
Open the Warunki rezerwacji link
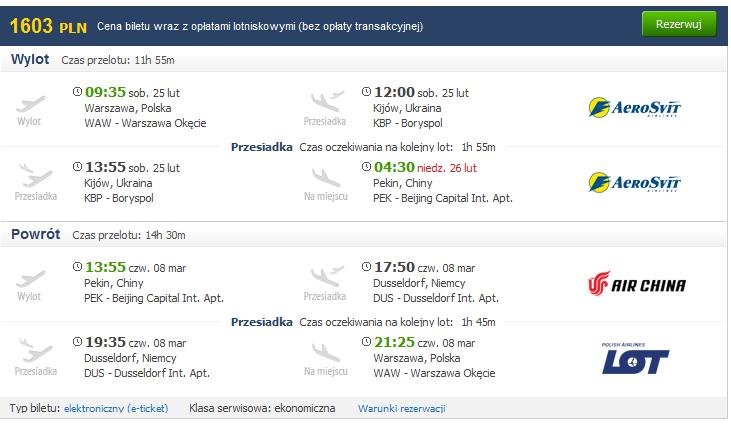pos(401,408)
